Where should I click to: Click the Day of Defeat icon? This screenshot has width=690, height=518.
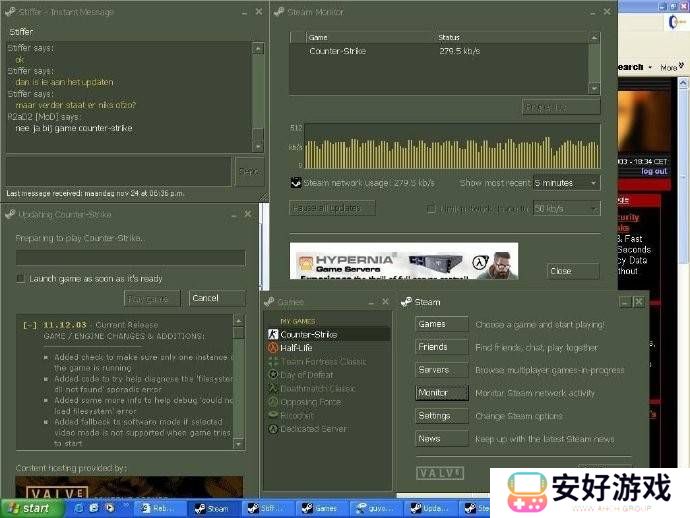(x=272, y=375)
